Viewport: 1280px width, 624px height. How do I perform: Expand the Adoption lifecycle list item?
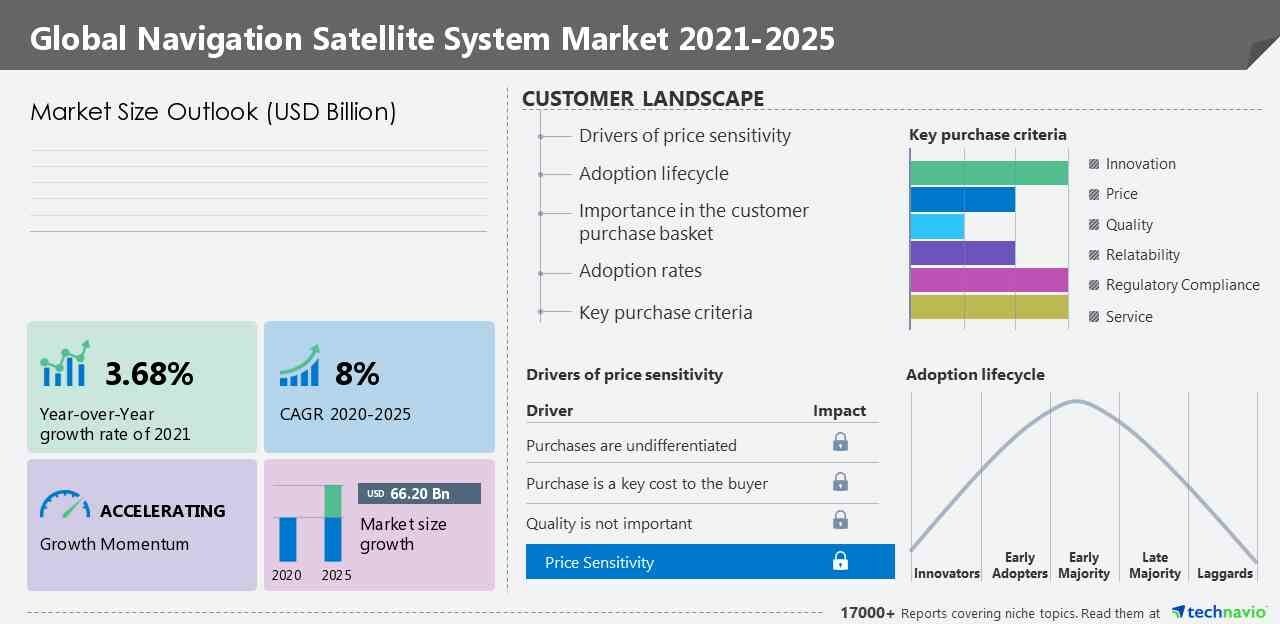[653, 174]
